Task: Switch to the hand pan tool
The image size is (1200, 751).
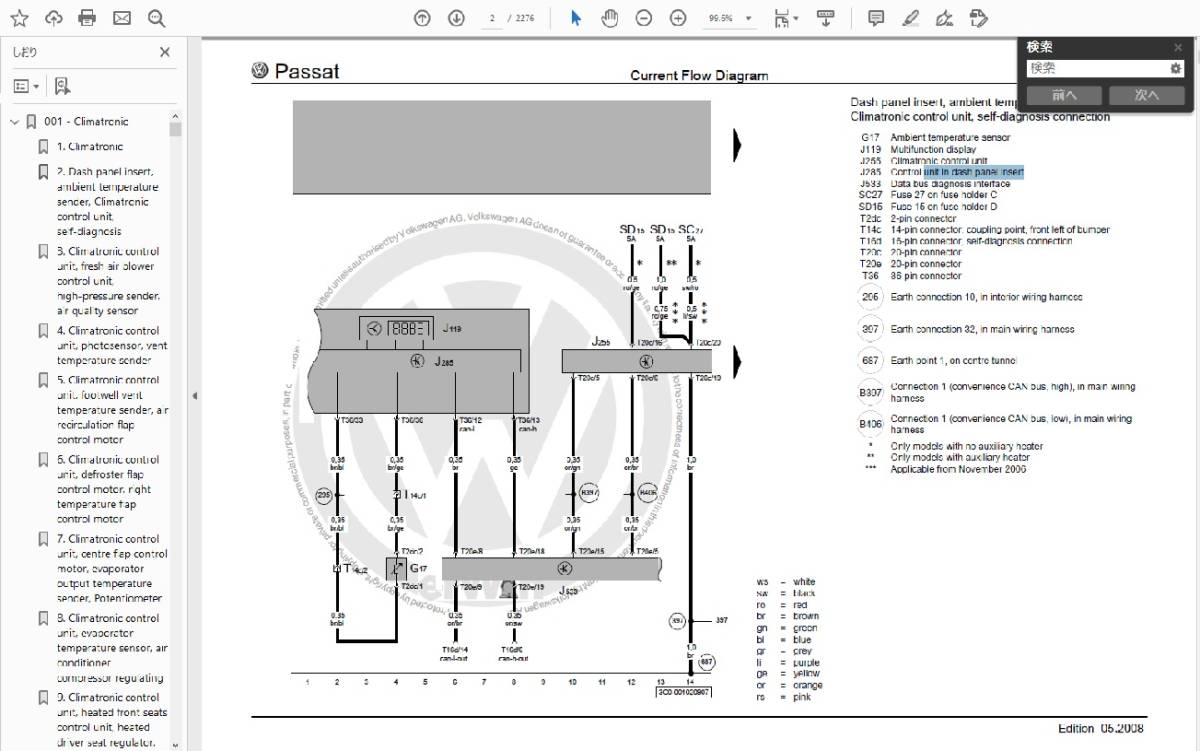Action: pos(610,18)
